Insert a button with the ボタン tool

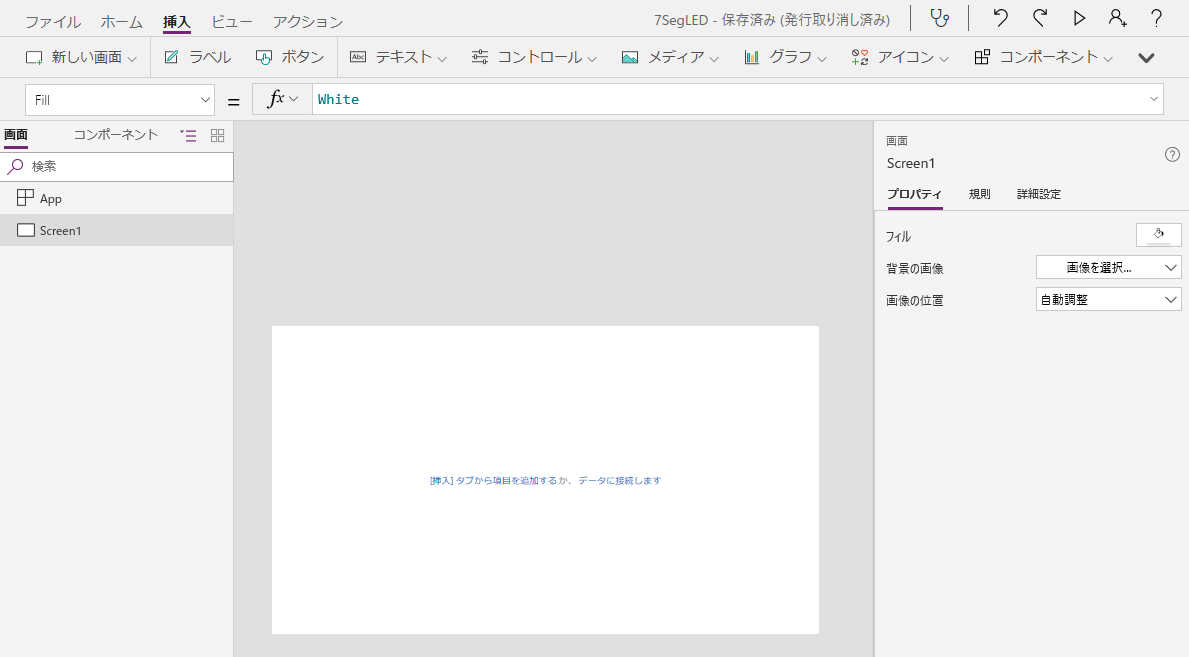coord(290,57)
